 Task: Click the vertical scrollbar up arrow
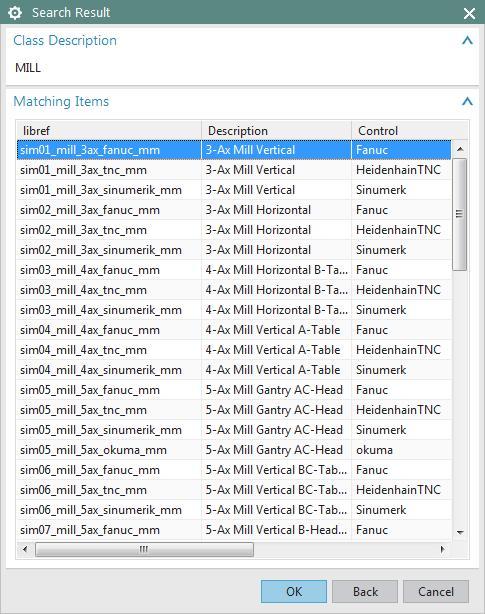[460, 149]
